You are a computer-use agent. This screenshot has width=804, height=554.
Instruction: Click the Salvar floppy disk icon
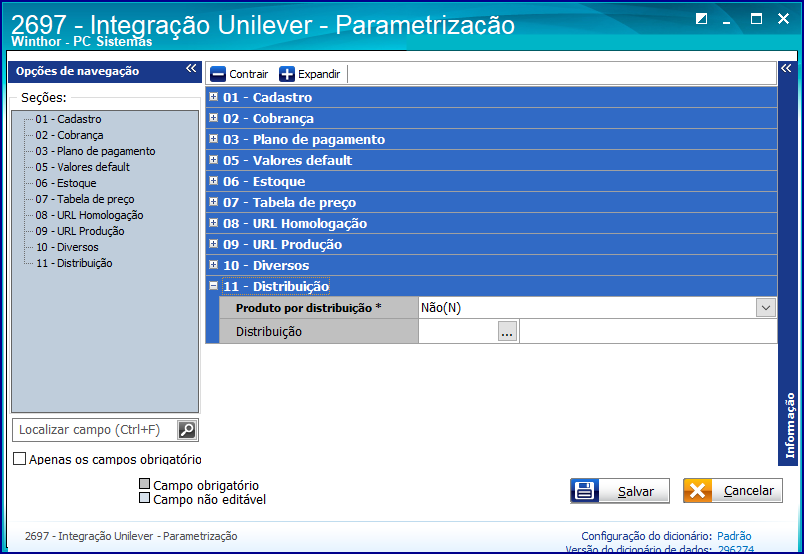point(585,491)
